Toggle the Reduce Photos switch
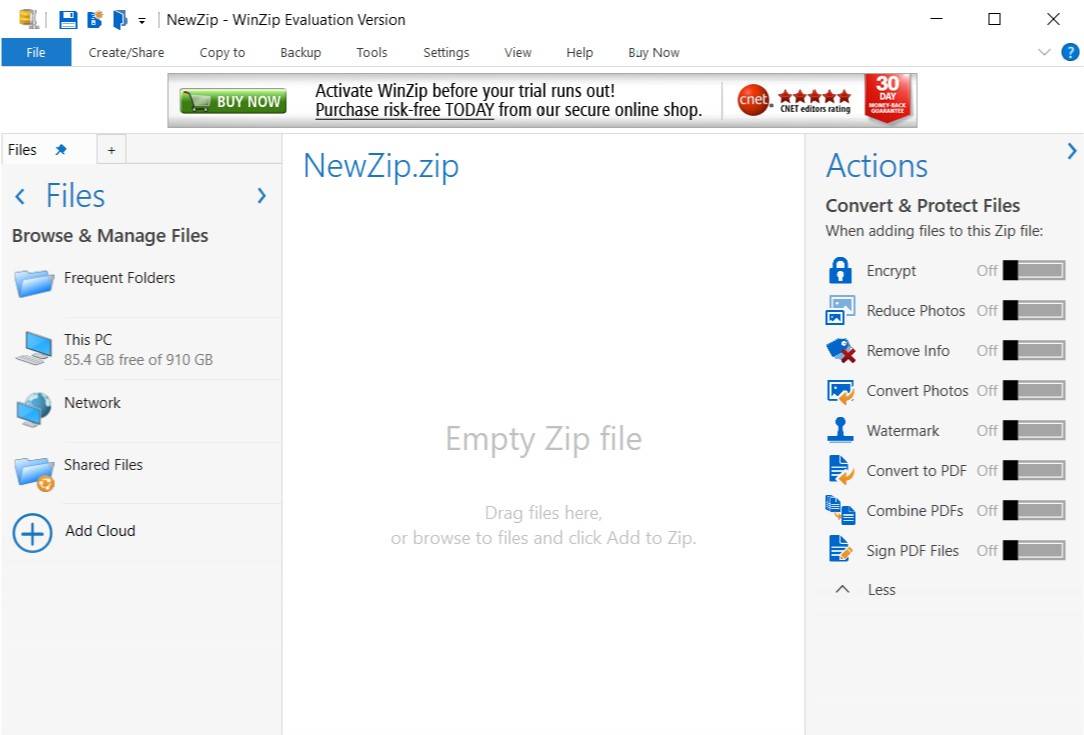 (x=1034, y=310)
